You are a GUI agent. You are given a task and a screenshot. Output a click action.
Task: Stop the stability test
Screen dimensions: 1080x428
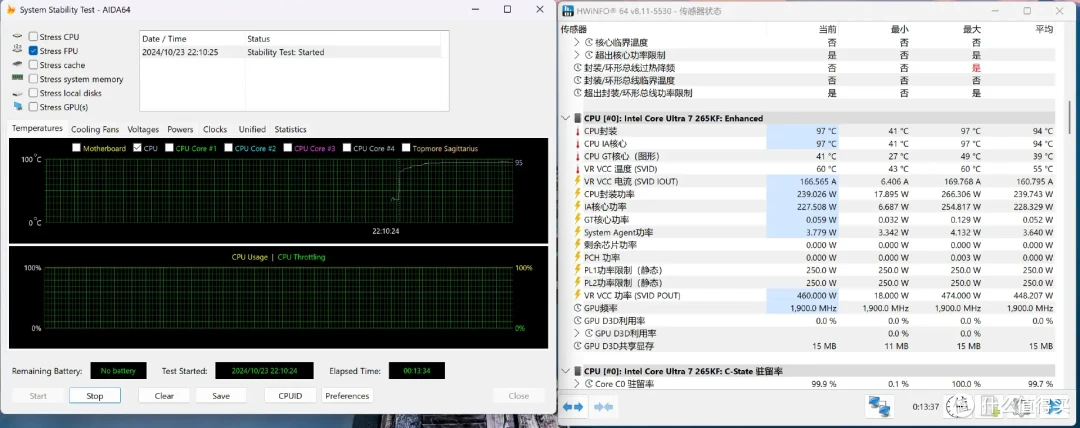(95, 396)
